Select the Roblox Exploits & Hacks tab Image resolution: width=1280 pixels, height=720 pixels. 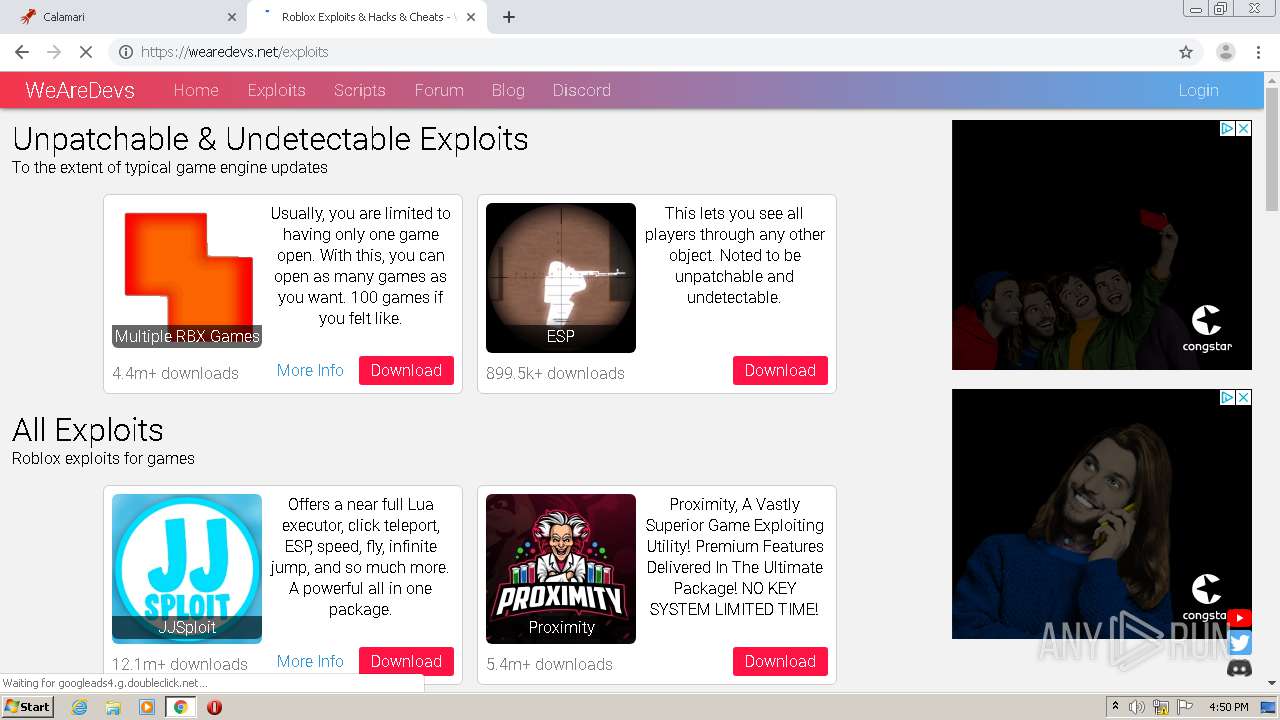367,17
